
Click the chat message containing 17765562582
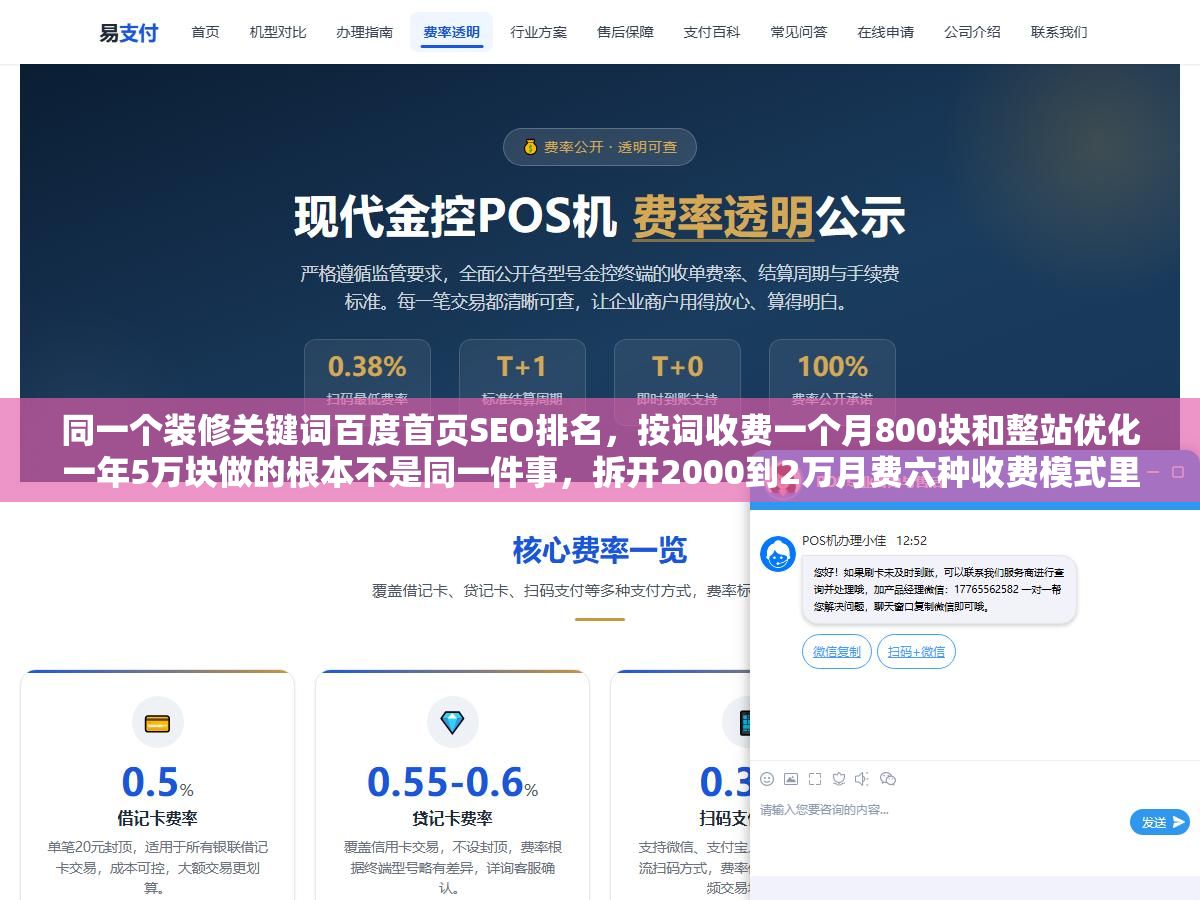click(939, 589)
